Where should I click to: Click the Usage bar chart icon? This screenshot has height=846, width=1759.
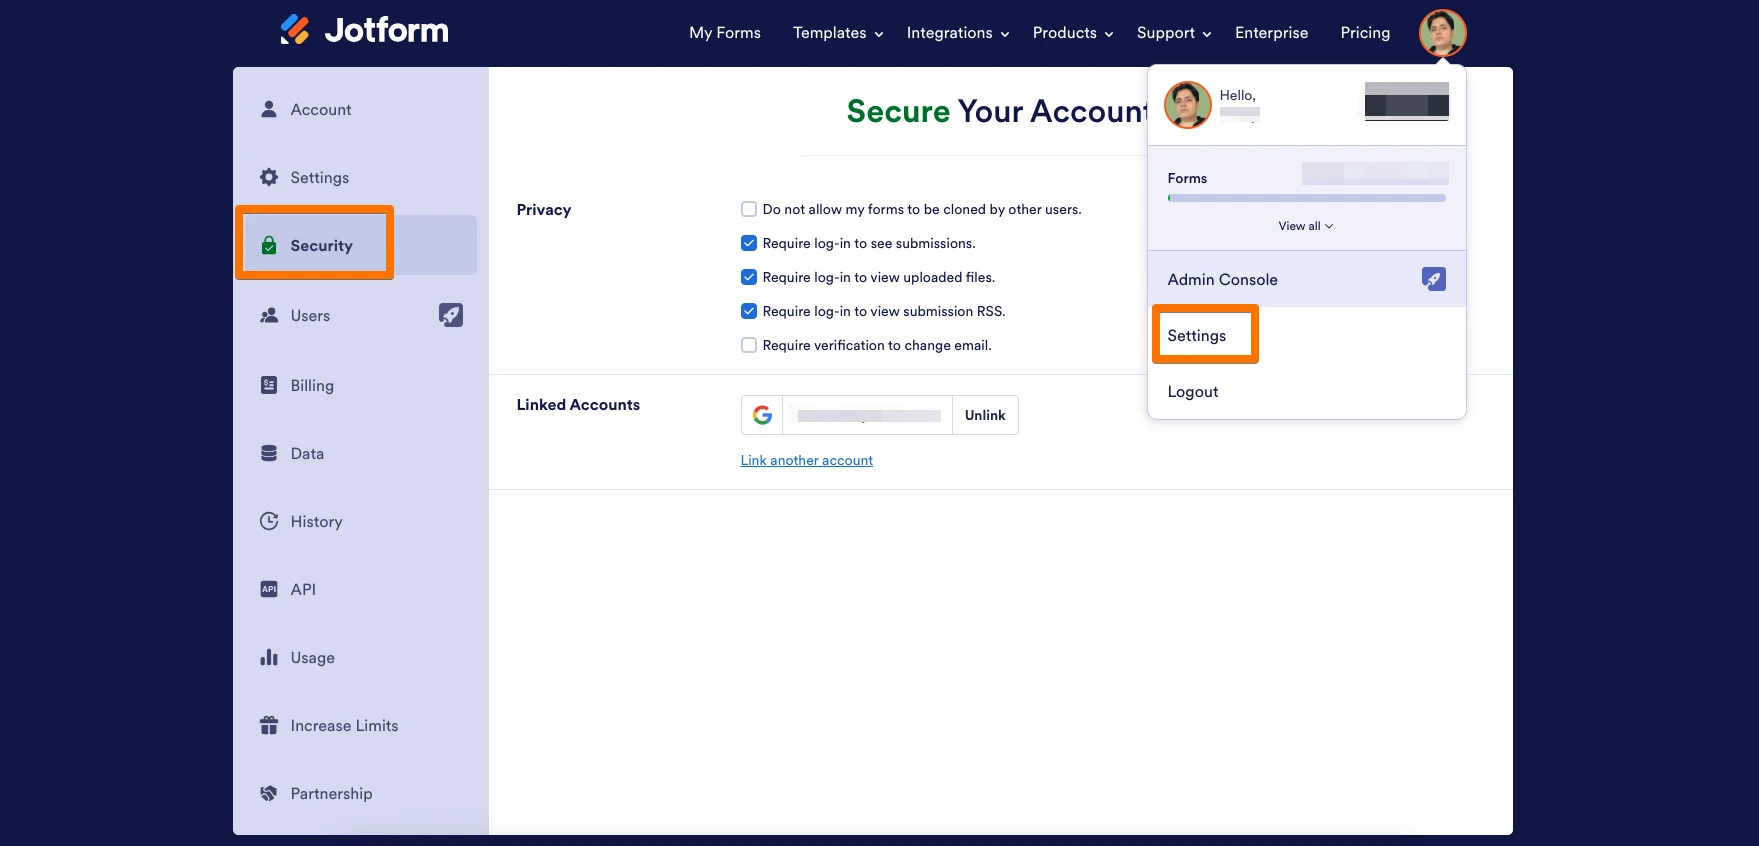point(269,657)
